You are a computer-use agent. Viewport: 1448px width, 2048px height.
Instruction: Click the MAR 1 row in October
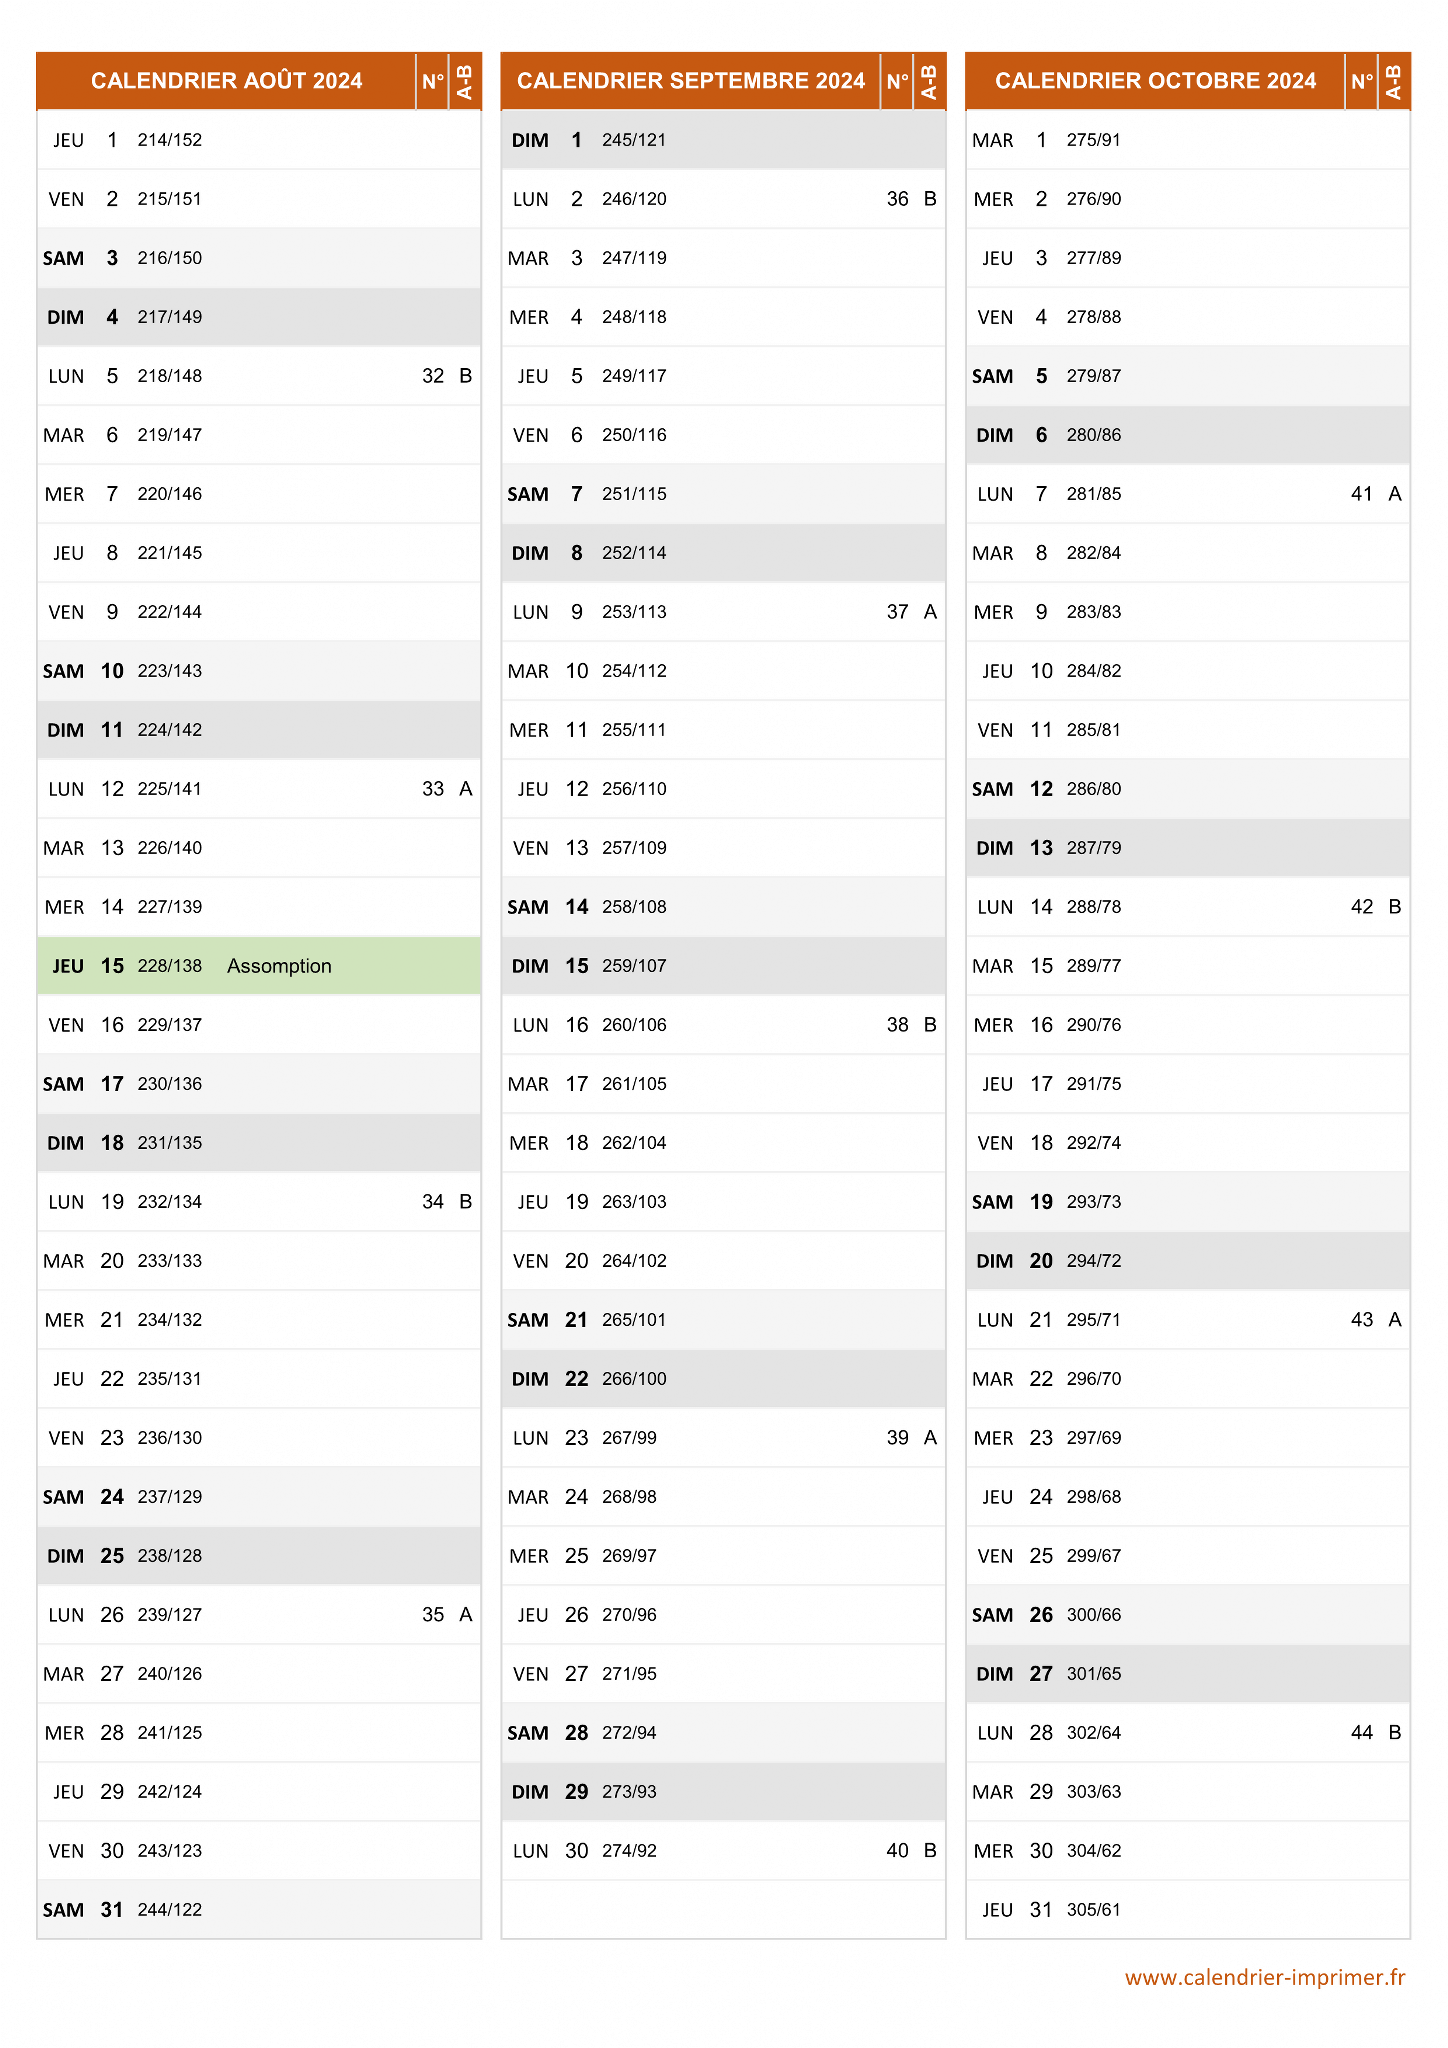1188,140
